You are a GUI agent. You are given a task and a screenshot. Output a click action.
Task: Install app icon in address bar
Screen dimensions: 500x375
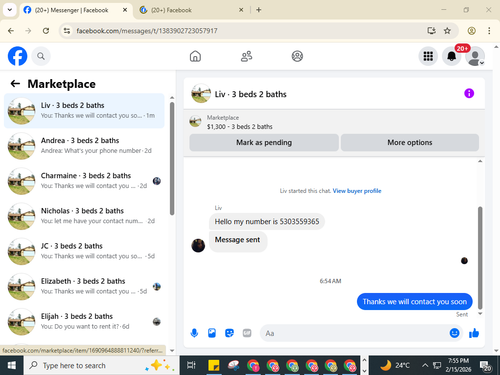click(x=431, y=31)
